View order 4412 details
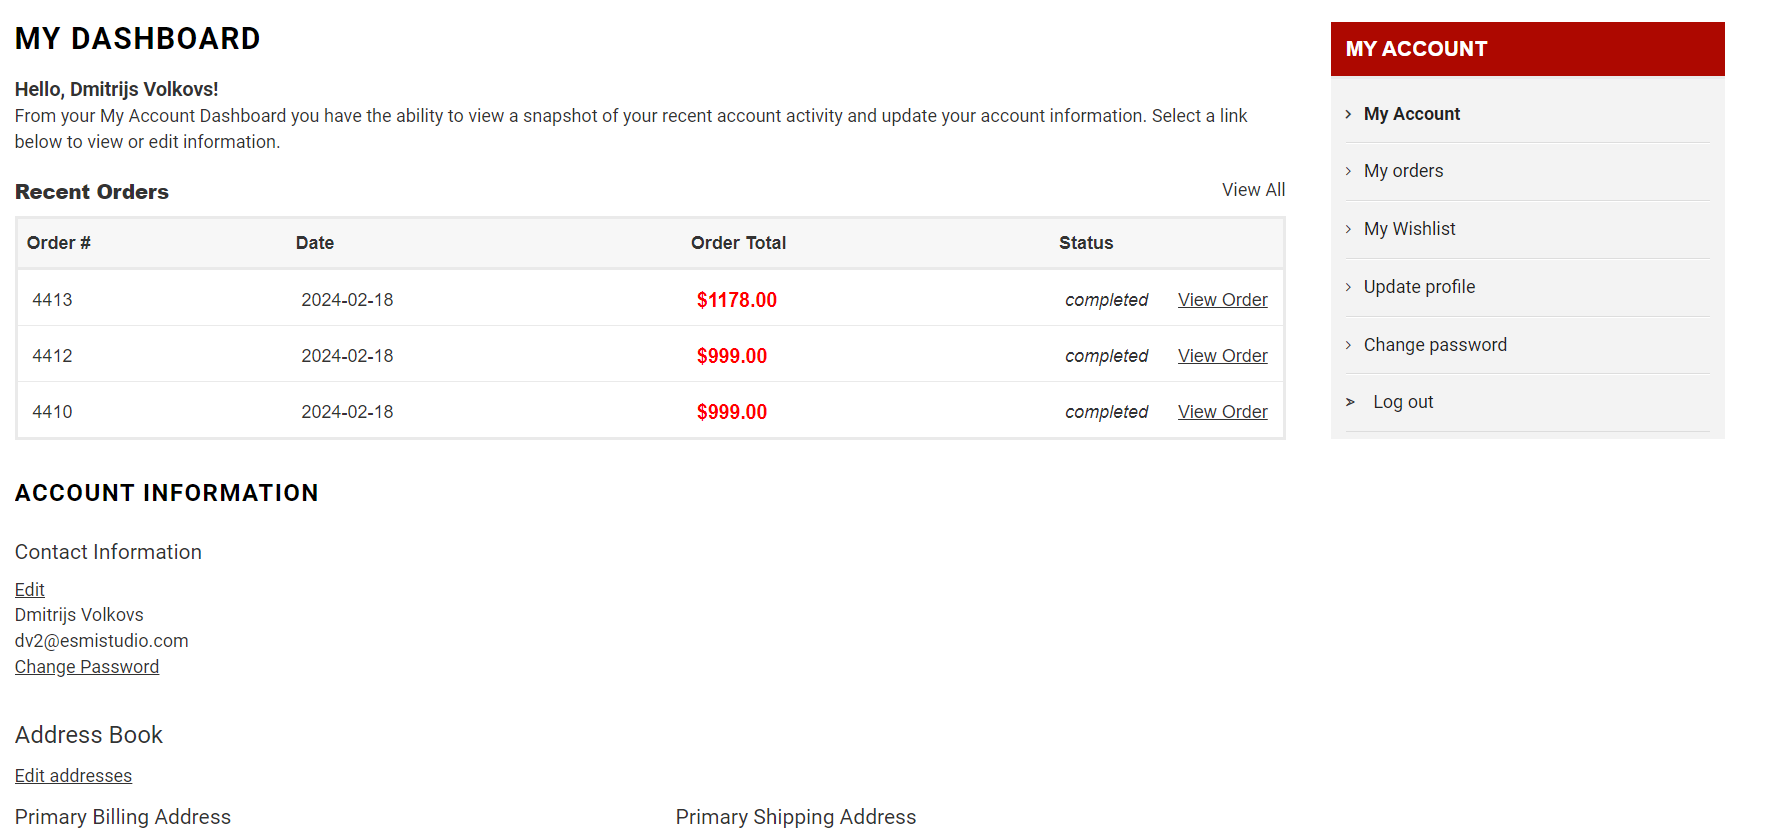Image resolution: width=1771 pixels, height=835 pixels. [1222, 356]
